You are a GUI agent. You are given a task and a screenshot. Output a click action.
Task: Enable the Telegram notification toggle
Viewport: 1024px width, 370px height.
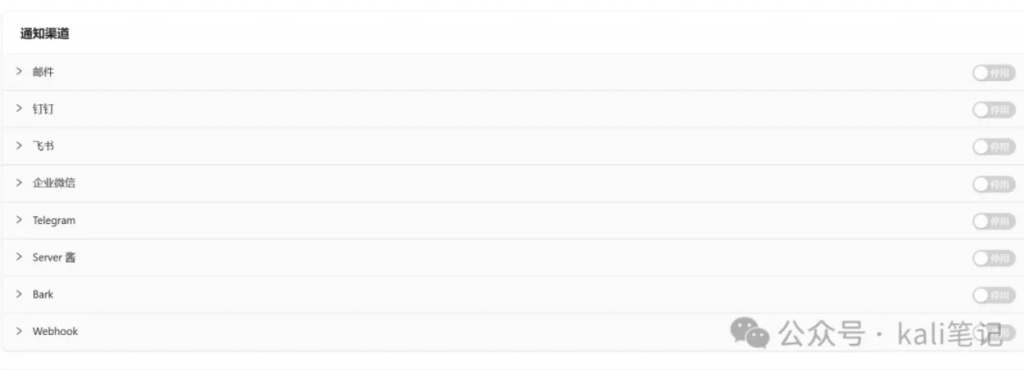(x=994, y=221)
